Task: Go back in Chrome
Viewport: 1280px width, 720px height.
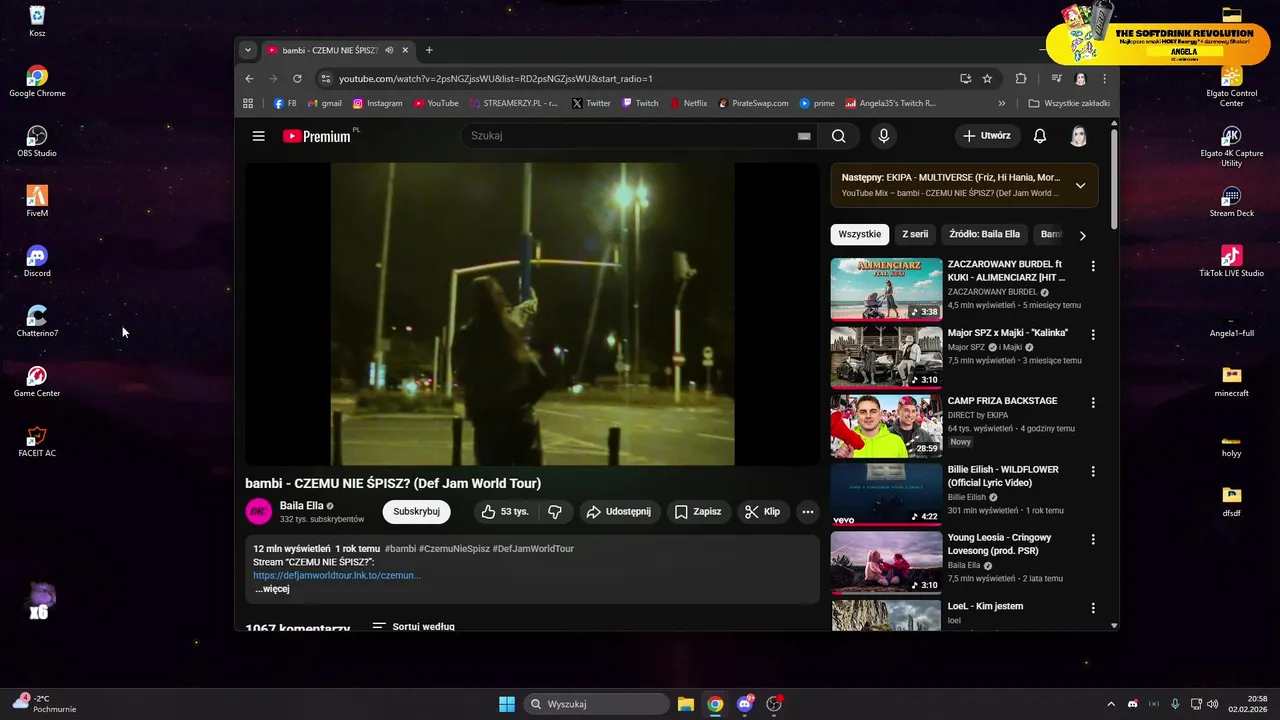Action: pyautogui.click(x=250, y=79)
